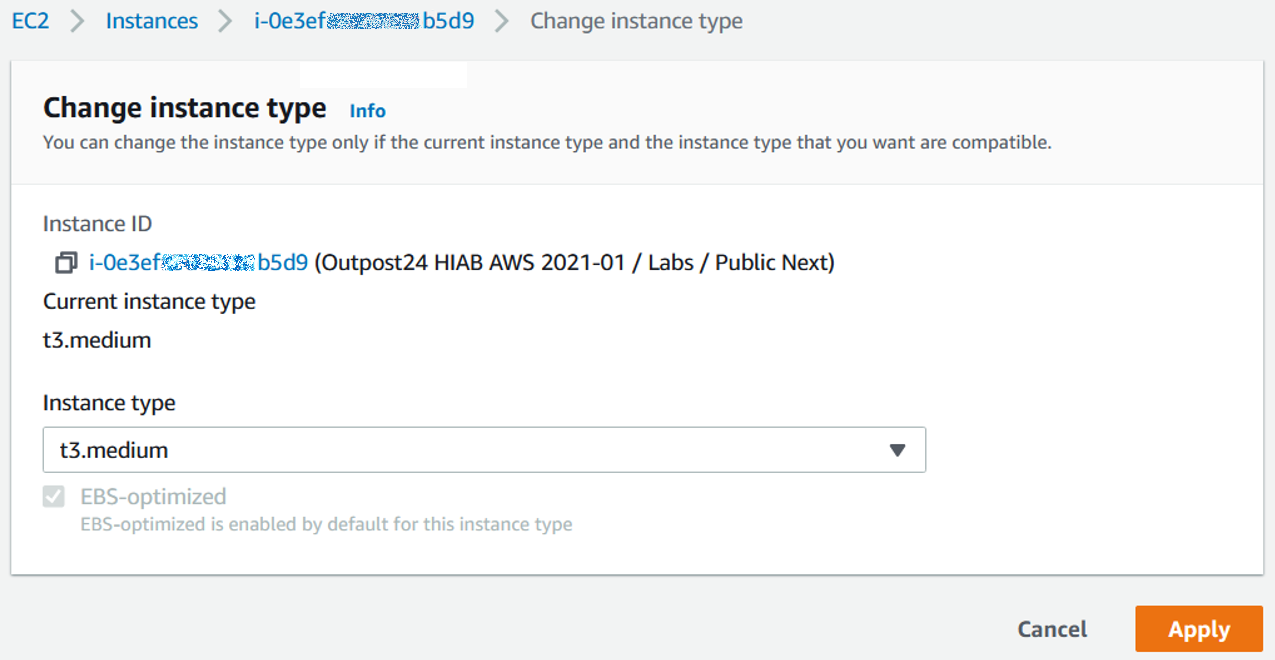Expand the selector currently showing t3.medium
Screen dimensions: 1275x660
click(484, 450)
